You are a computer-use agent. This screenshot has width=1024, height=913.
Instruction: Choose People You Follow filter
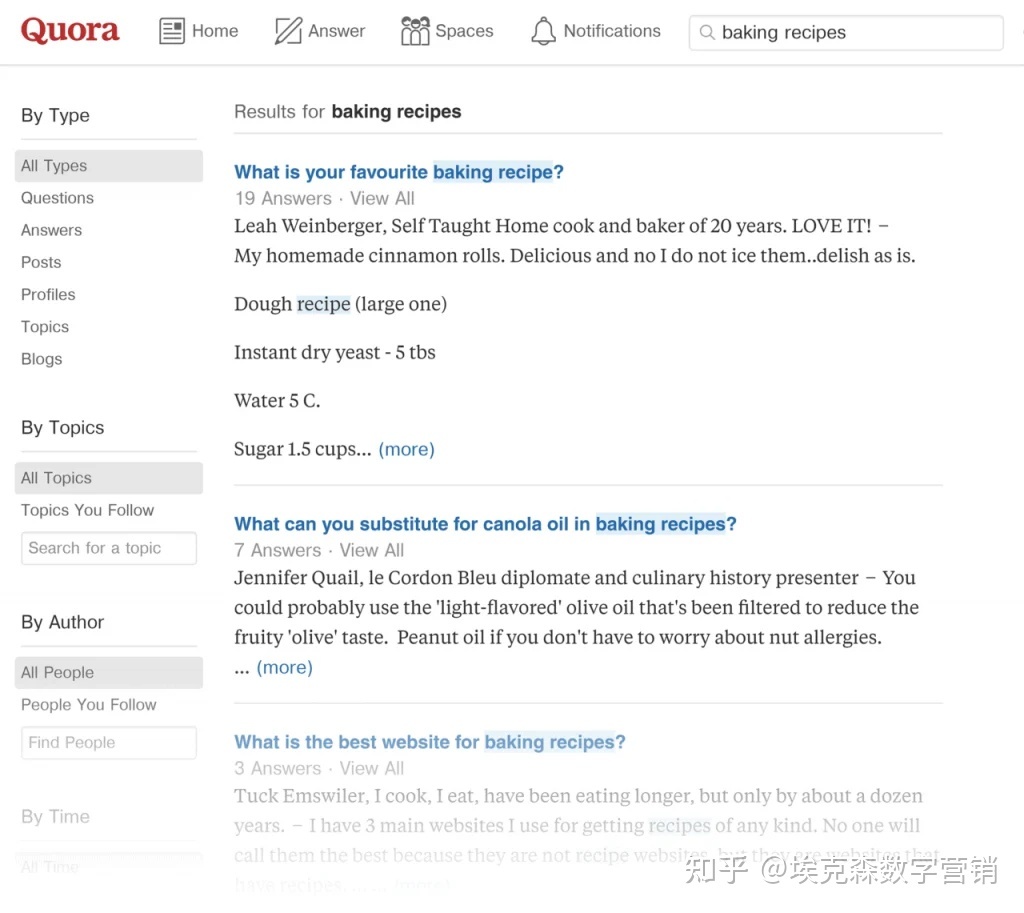(89, 705)
